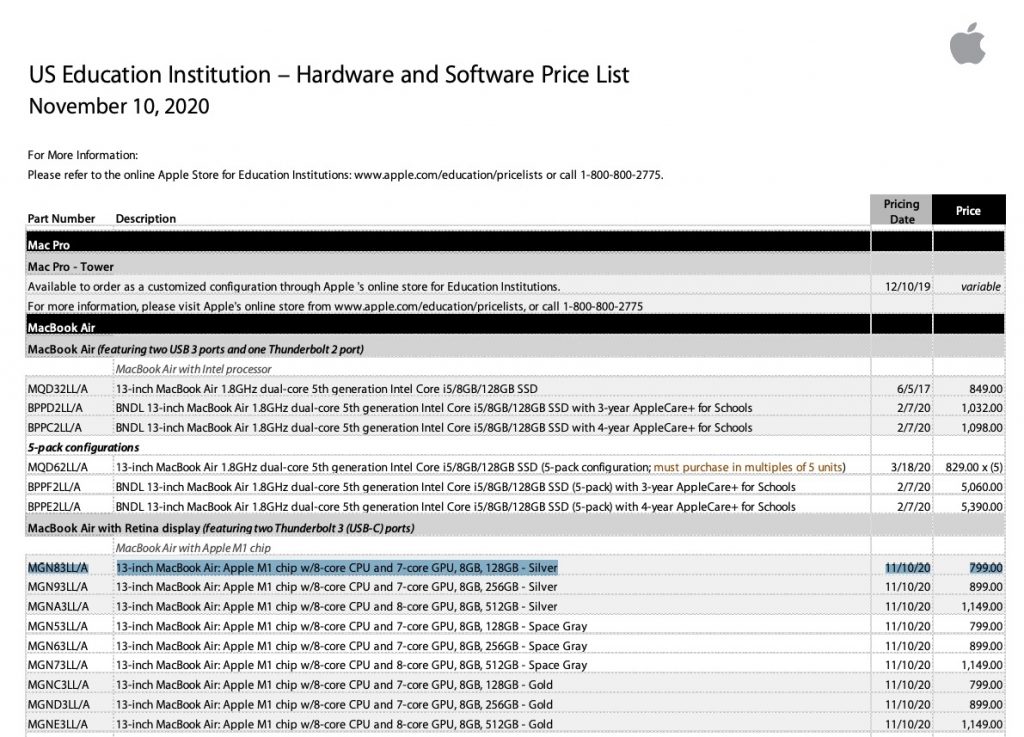Click 'MacBook Air with Retina display' subheading
This screenshot has width=1024, height=737.
pos(221,528)
